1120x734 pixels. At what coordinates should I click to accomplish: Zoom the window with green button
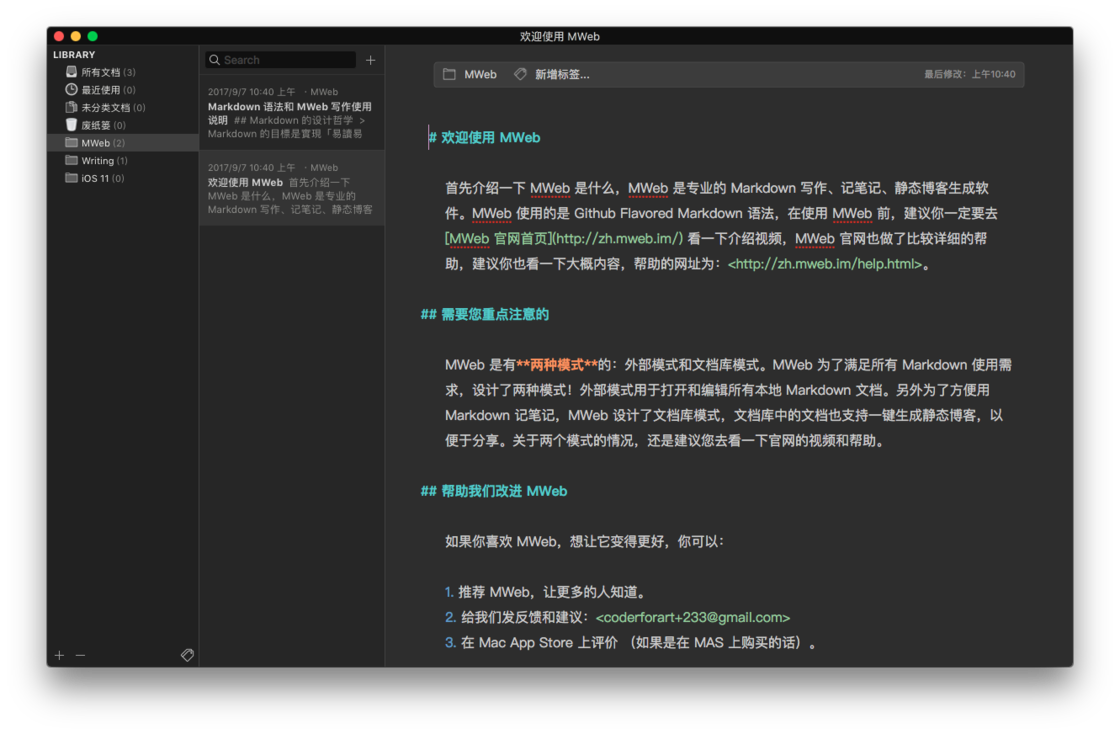click(x=92, y=36)
